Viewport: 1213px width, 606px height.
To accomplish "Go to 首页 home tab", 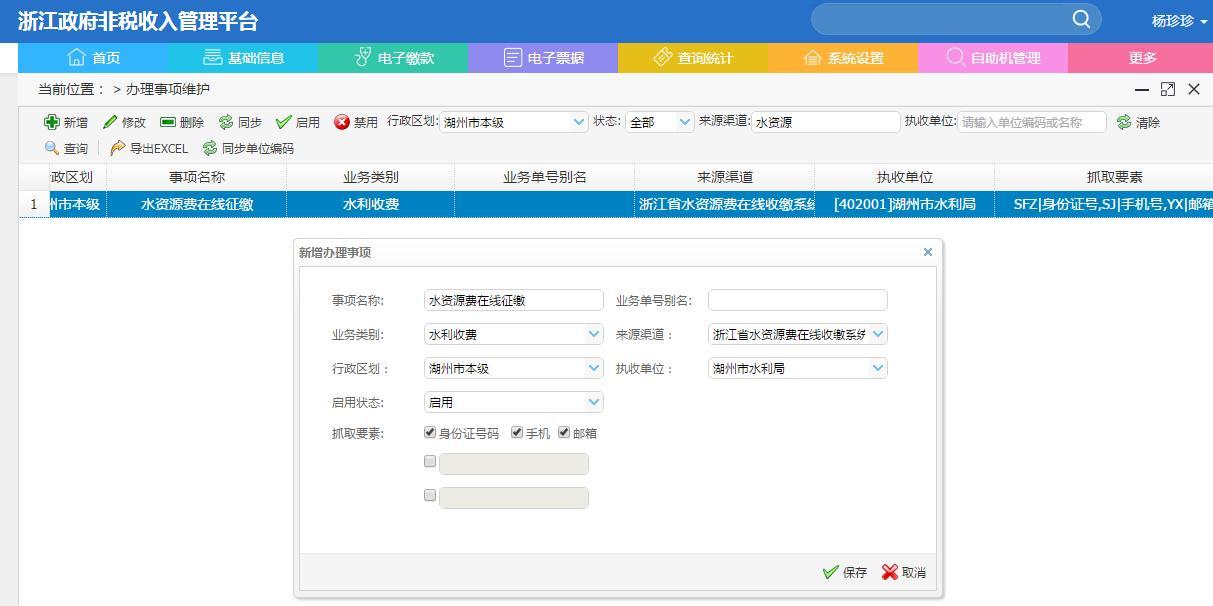I will 93,58.
